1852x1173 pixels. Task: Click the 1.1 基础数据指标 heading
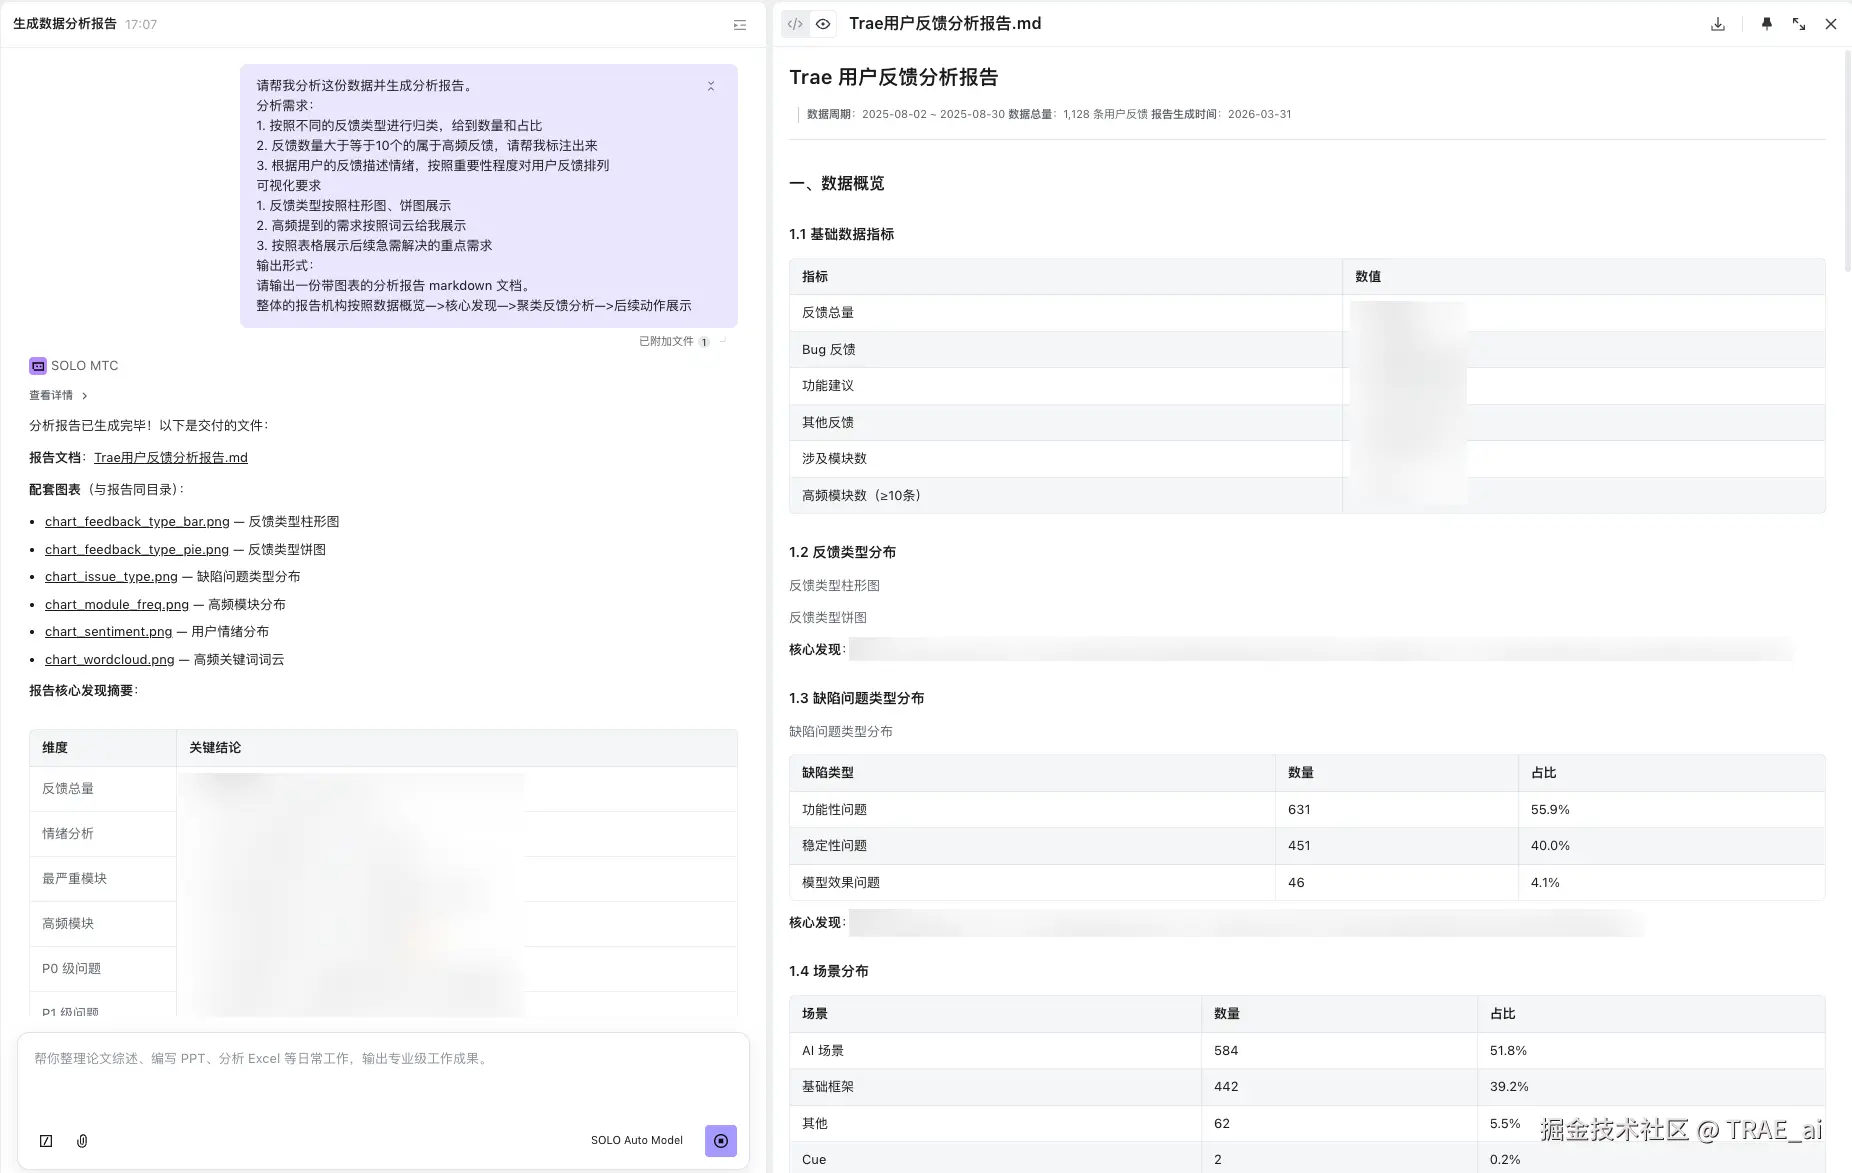(x=841, y=234)
